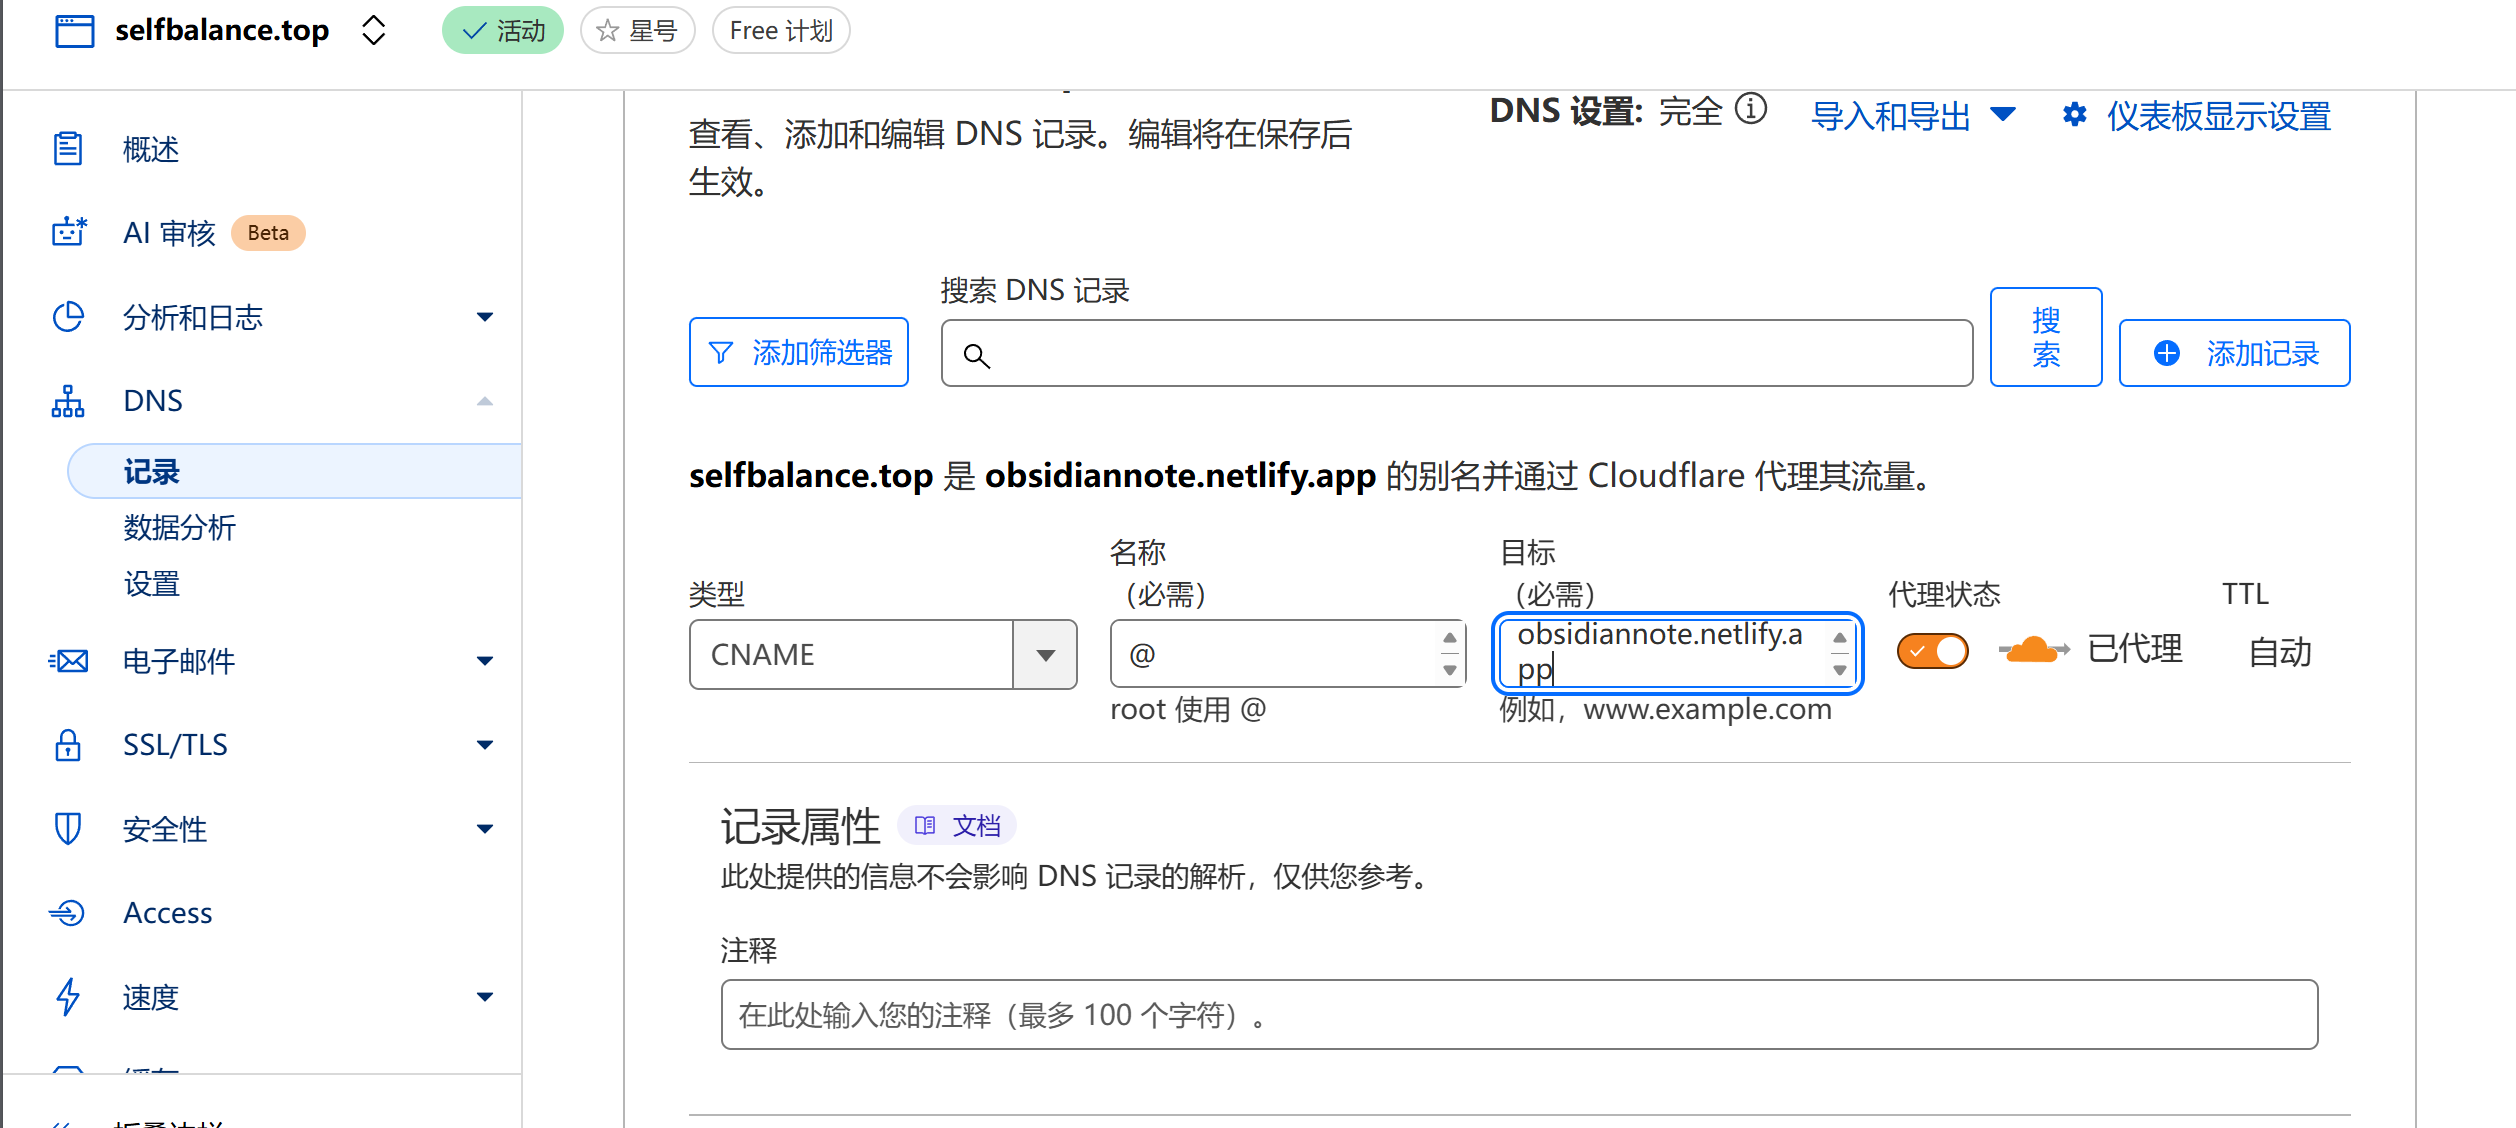Click the 分析和日志 pie chart icon
2516x1128 pixels.
click(x=68, y=317)
